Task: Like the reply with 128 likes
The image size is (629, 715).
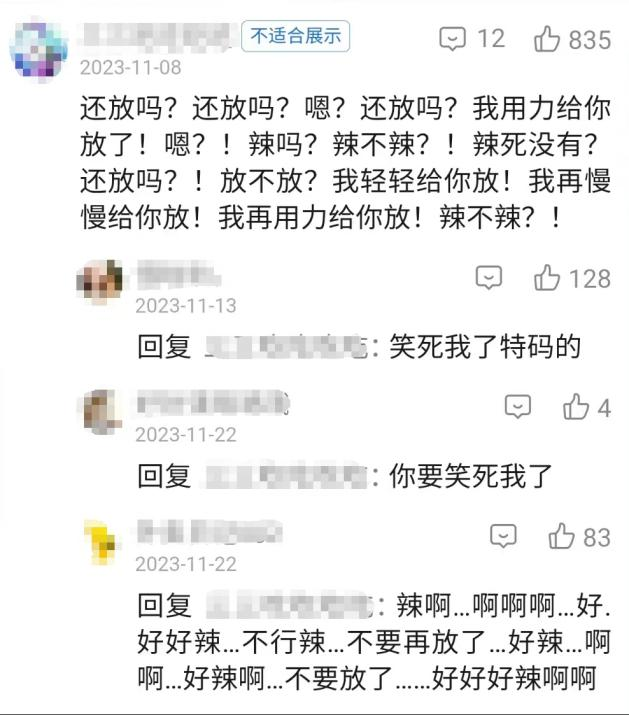Action: (546, 278)
